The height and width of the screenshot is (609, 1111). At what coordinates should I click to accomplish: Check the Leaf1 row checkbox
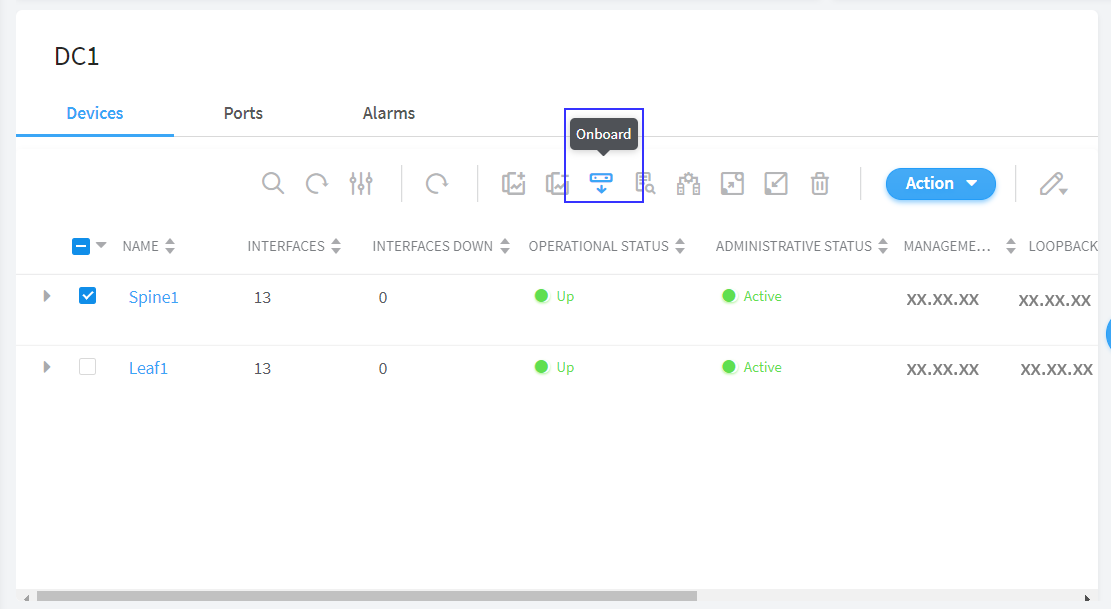(x=87, y=367)
